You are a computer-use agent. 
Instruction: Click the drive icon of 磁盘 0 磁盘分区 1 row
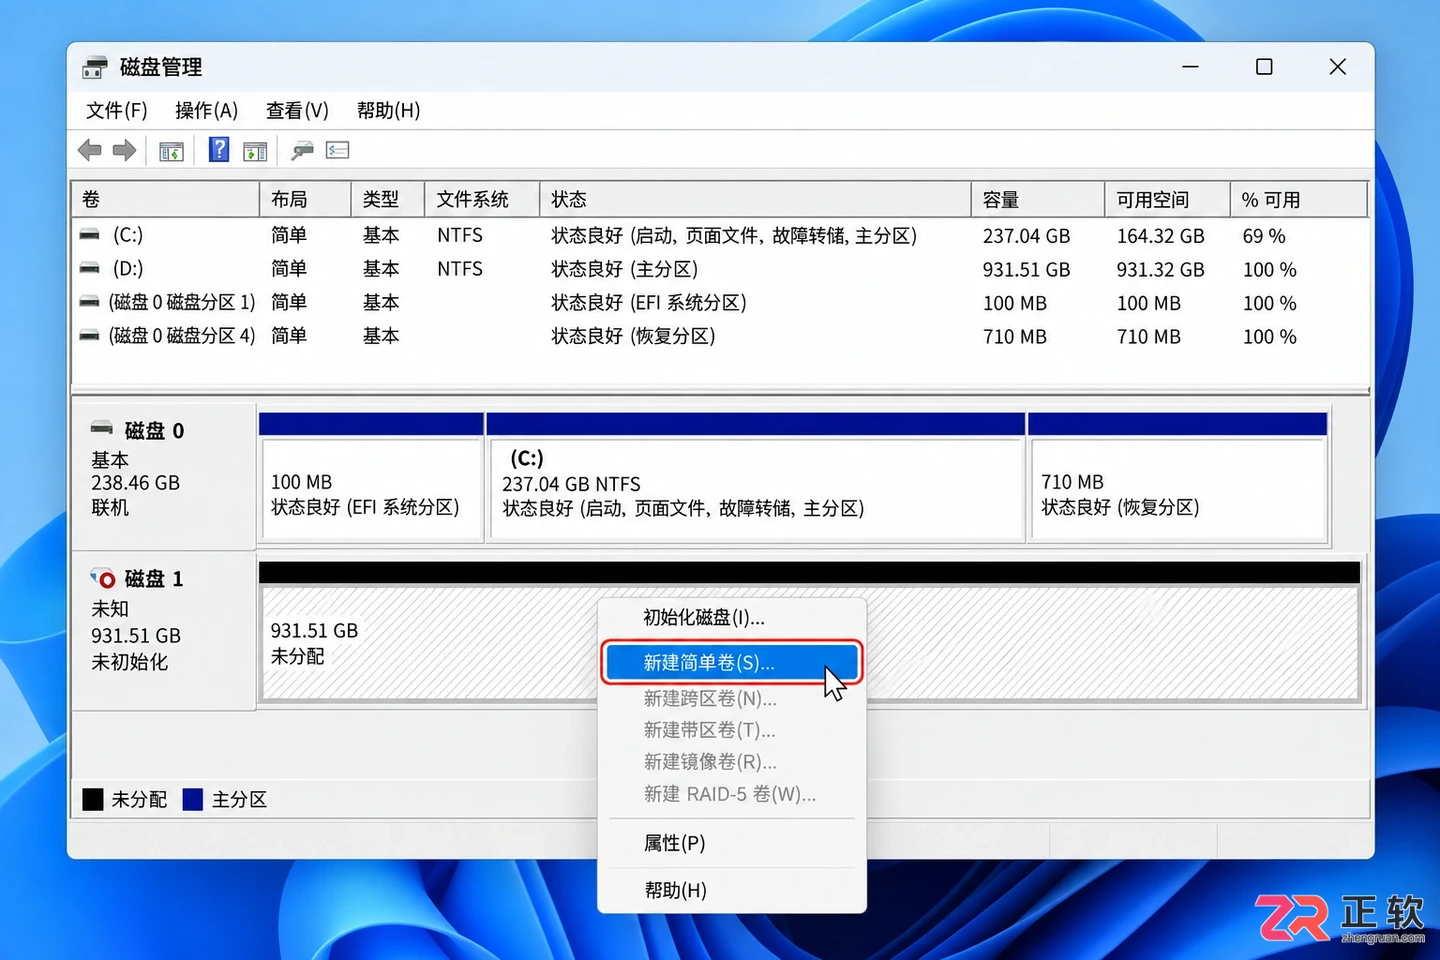(90, 302)
